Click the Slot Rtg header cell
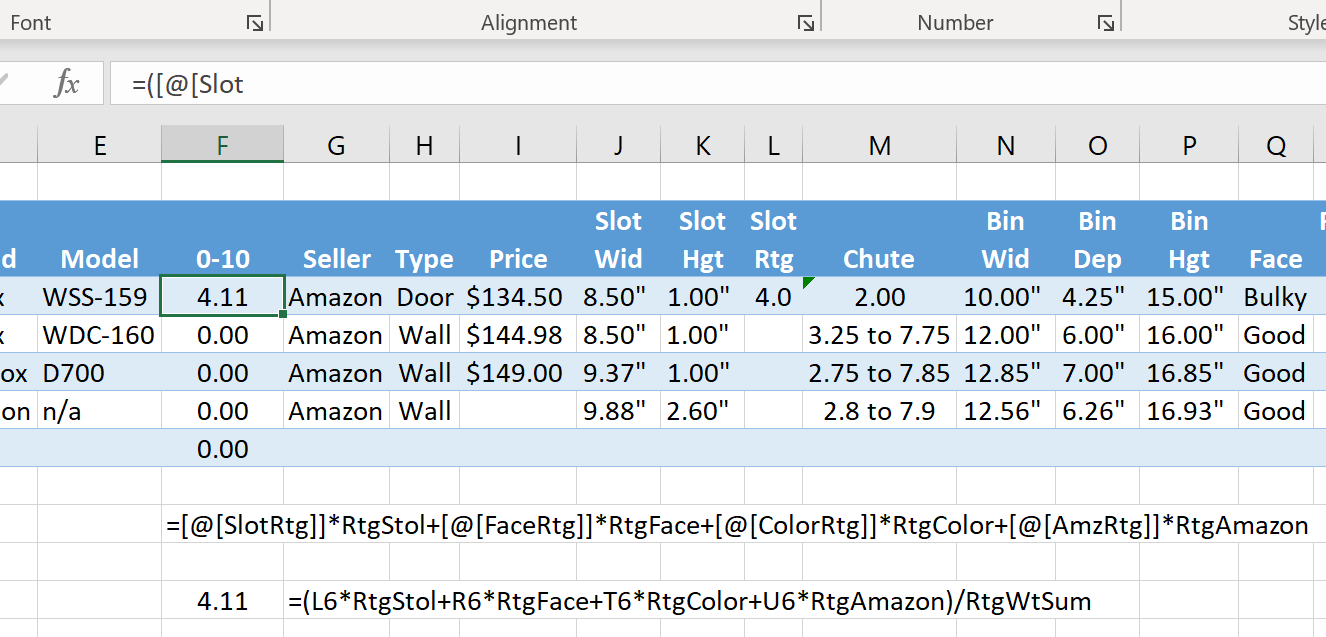 (x=773, y=240)
